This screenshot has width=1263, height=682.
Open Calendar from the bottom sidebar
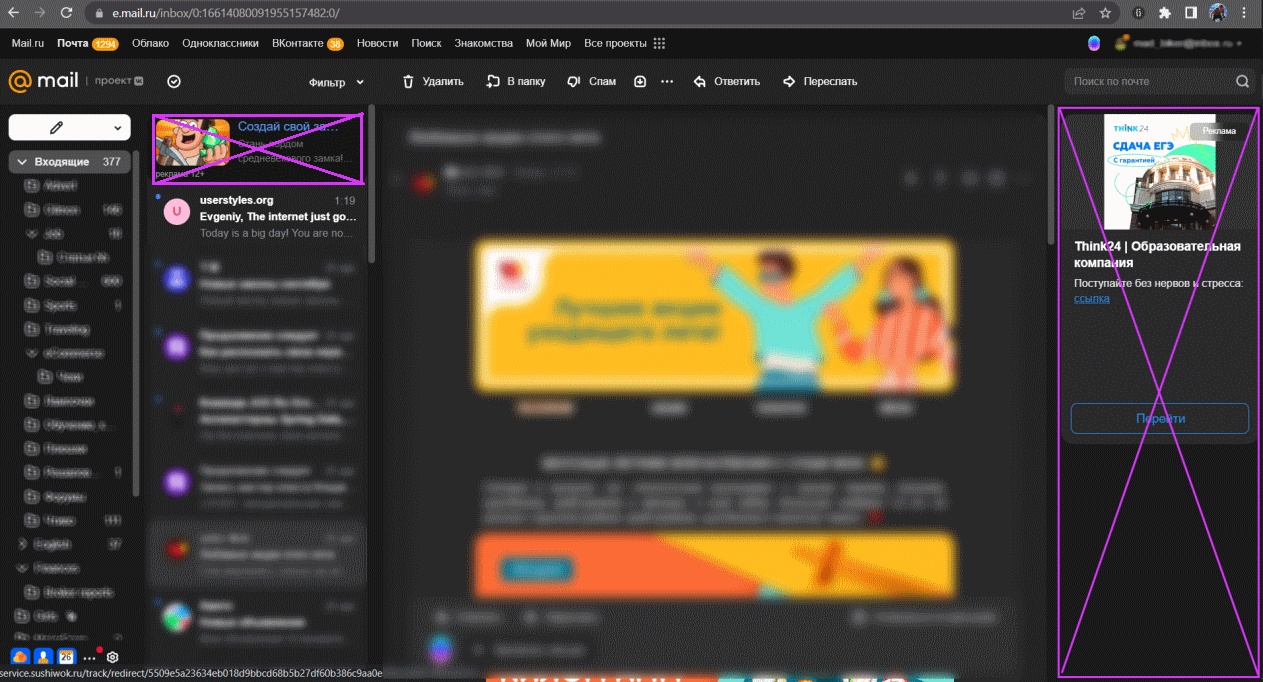pyautogui.click(x=66, y=655)
